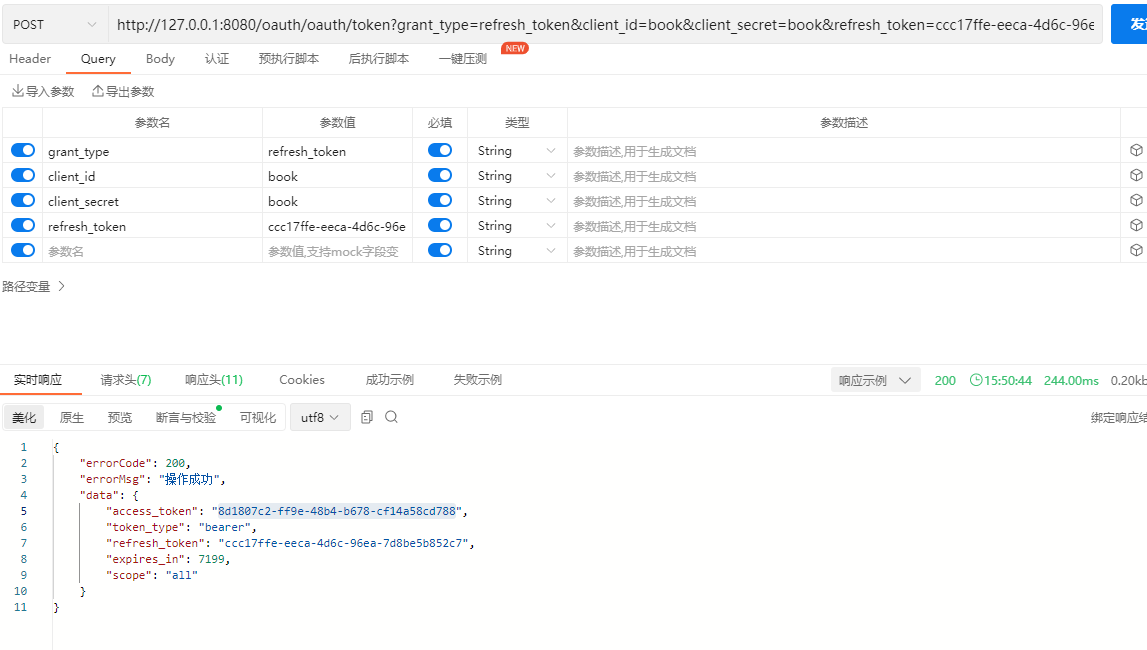Click the cube icon in client_id row

[x=1135, y=175]
